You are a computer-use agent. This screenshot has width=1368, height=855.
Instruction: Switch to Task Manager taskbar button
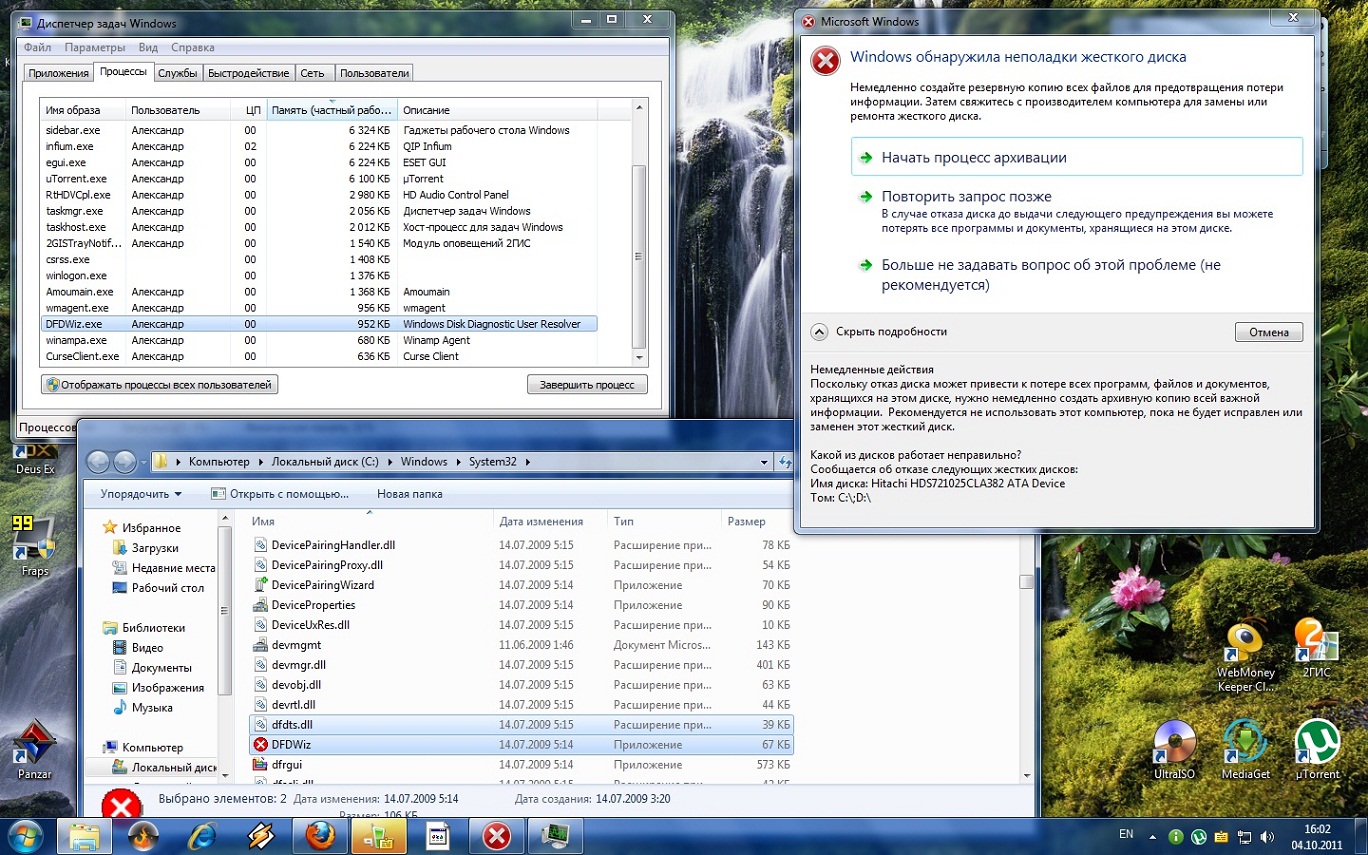556,835
